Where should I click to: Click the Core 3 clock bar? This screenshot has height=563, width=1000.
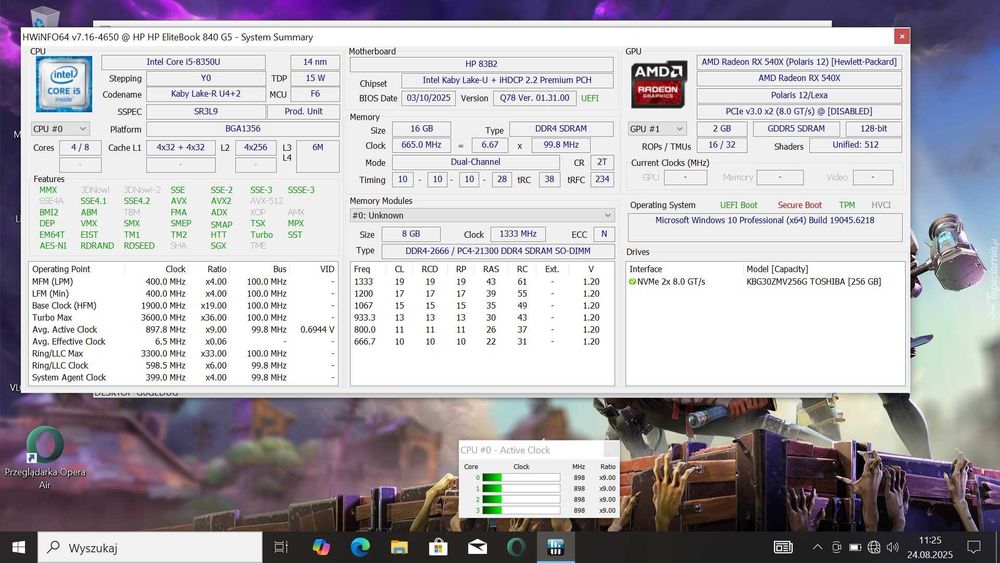521,510
